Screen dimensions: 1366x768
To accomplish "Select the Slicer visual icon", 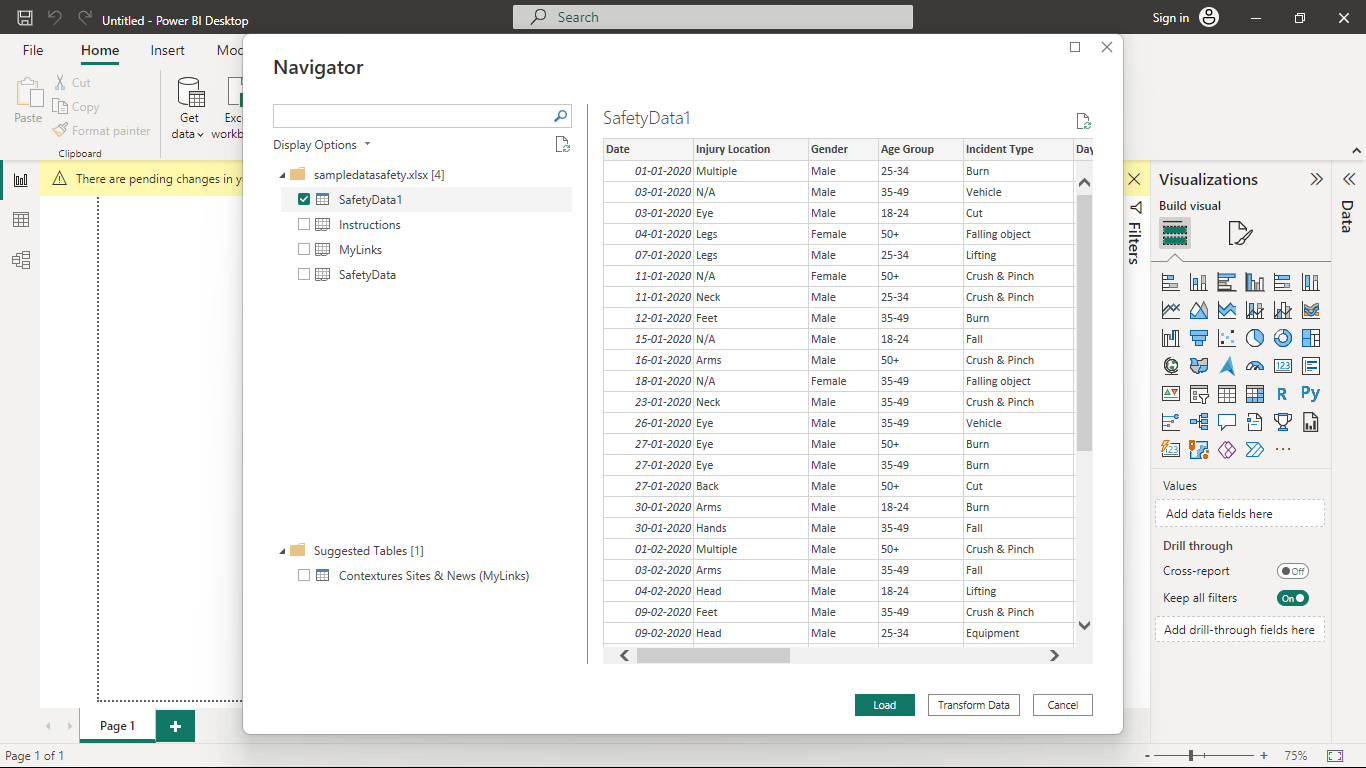I will (x=1199, y=393).
